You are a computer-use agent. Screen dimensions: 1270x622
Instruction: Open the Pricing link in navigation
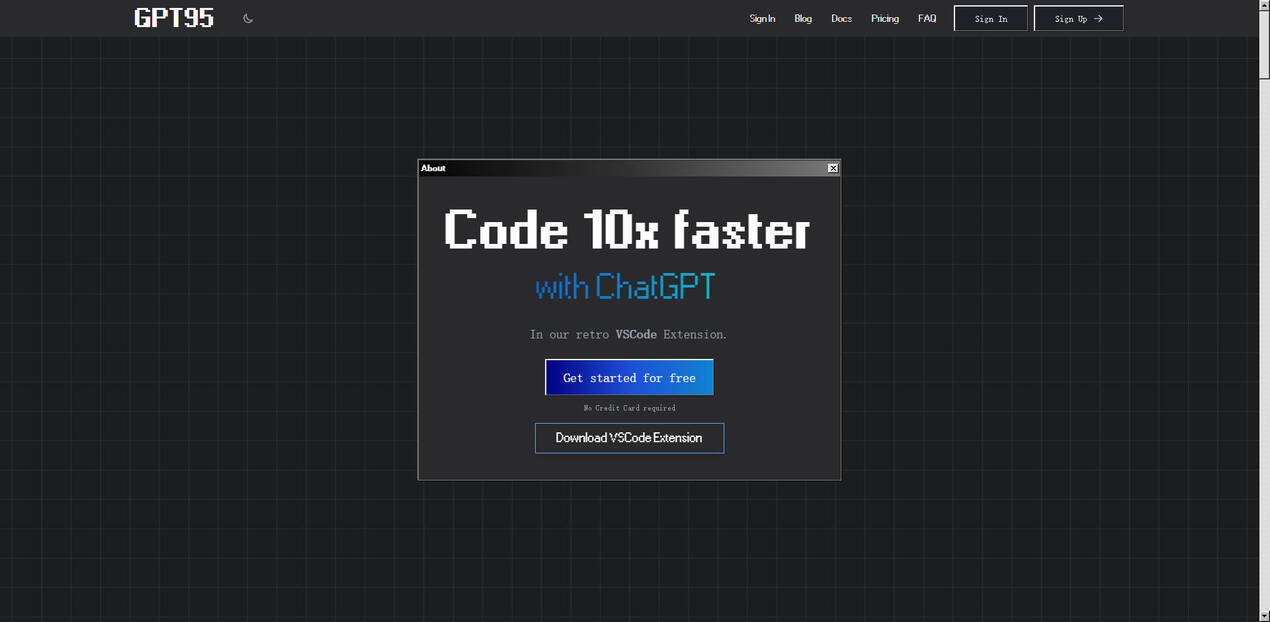[x=885, y=18]
